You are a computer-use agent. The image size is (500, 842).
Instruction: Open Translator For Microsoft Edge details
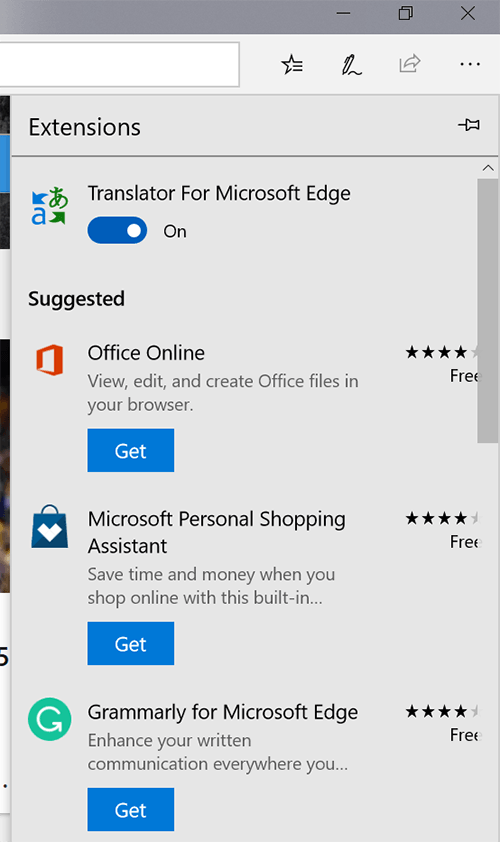219,194
